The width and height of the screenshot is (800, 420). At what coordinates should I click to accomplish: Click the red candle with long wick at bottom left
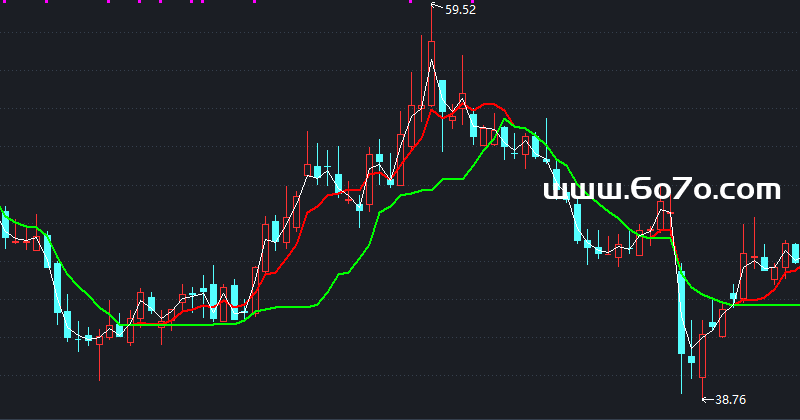(99, 340)
